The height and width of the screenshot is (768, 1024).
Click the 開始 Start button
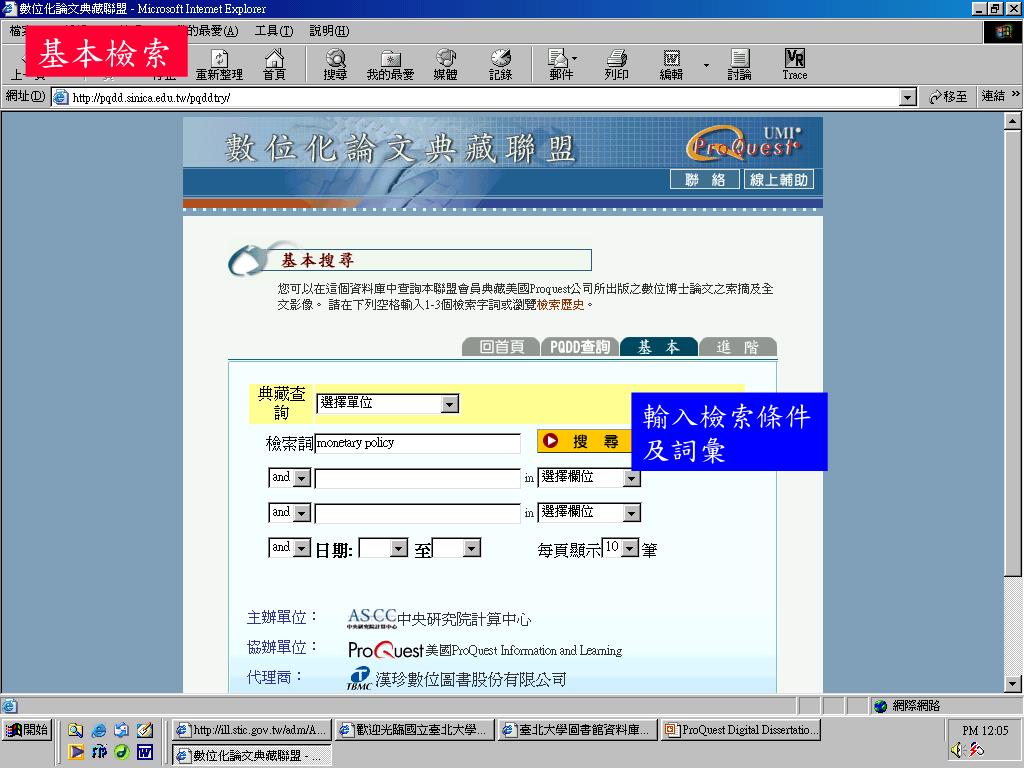[x=27, y=729]
